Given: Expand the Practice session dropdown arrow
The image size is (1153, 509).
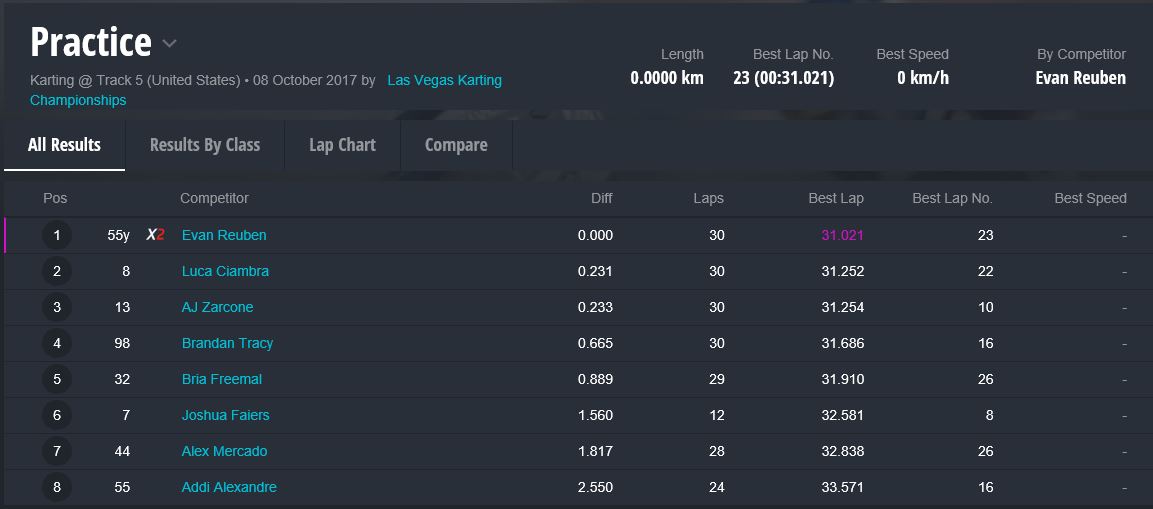Looking at the screenshot, I should (170, 43).
